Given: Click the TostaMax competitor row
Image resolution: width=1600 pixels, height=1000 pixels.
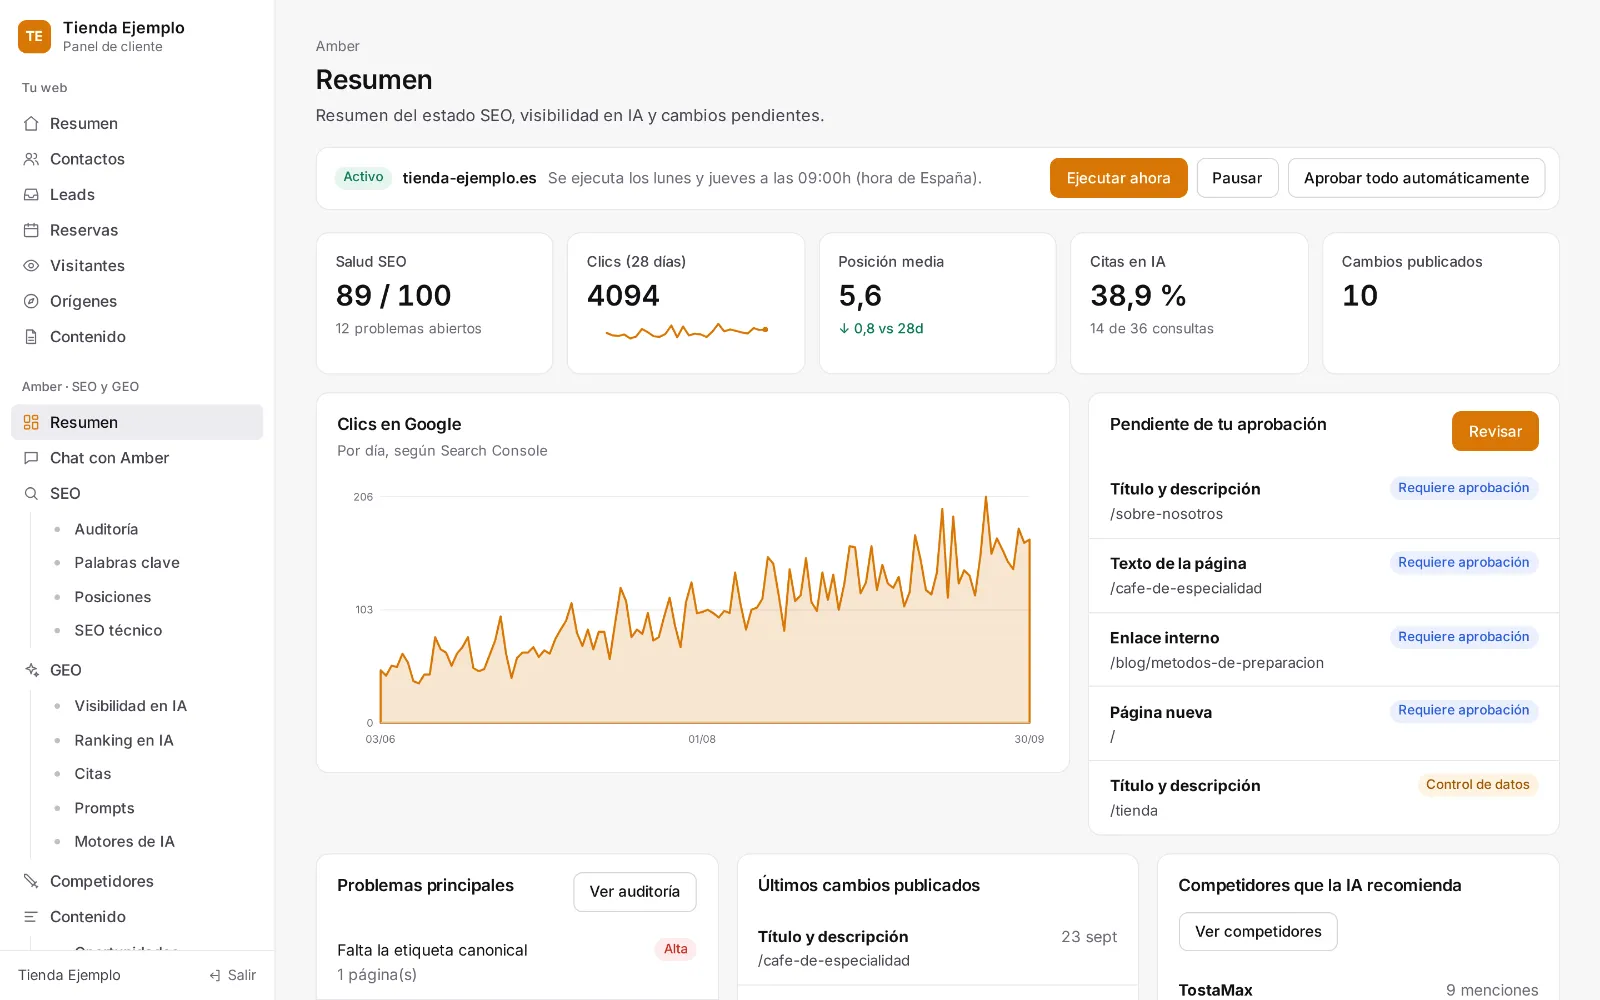Looking at the screenshot, I should (1358, 990).
